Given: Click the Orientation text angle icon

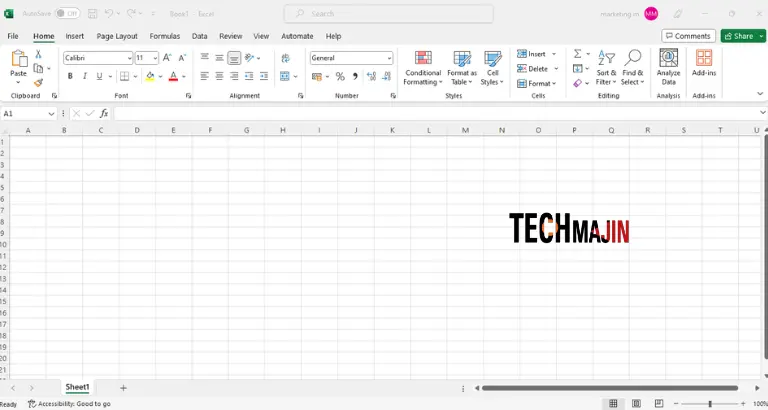Looking at the screenshot, I should (249, 58).
